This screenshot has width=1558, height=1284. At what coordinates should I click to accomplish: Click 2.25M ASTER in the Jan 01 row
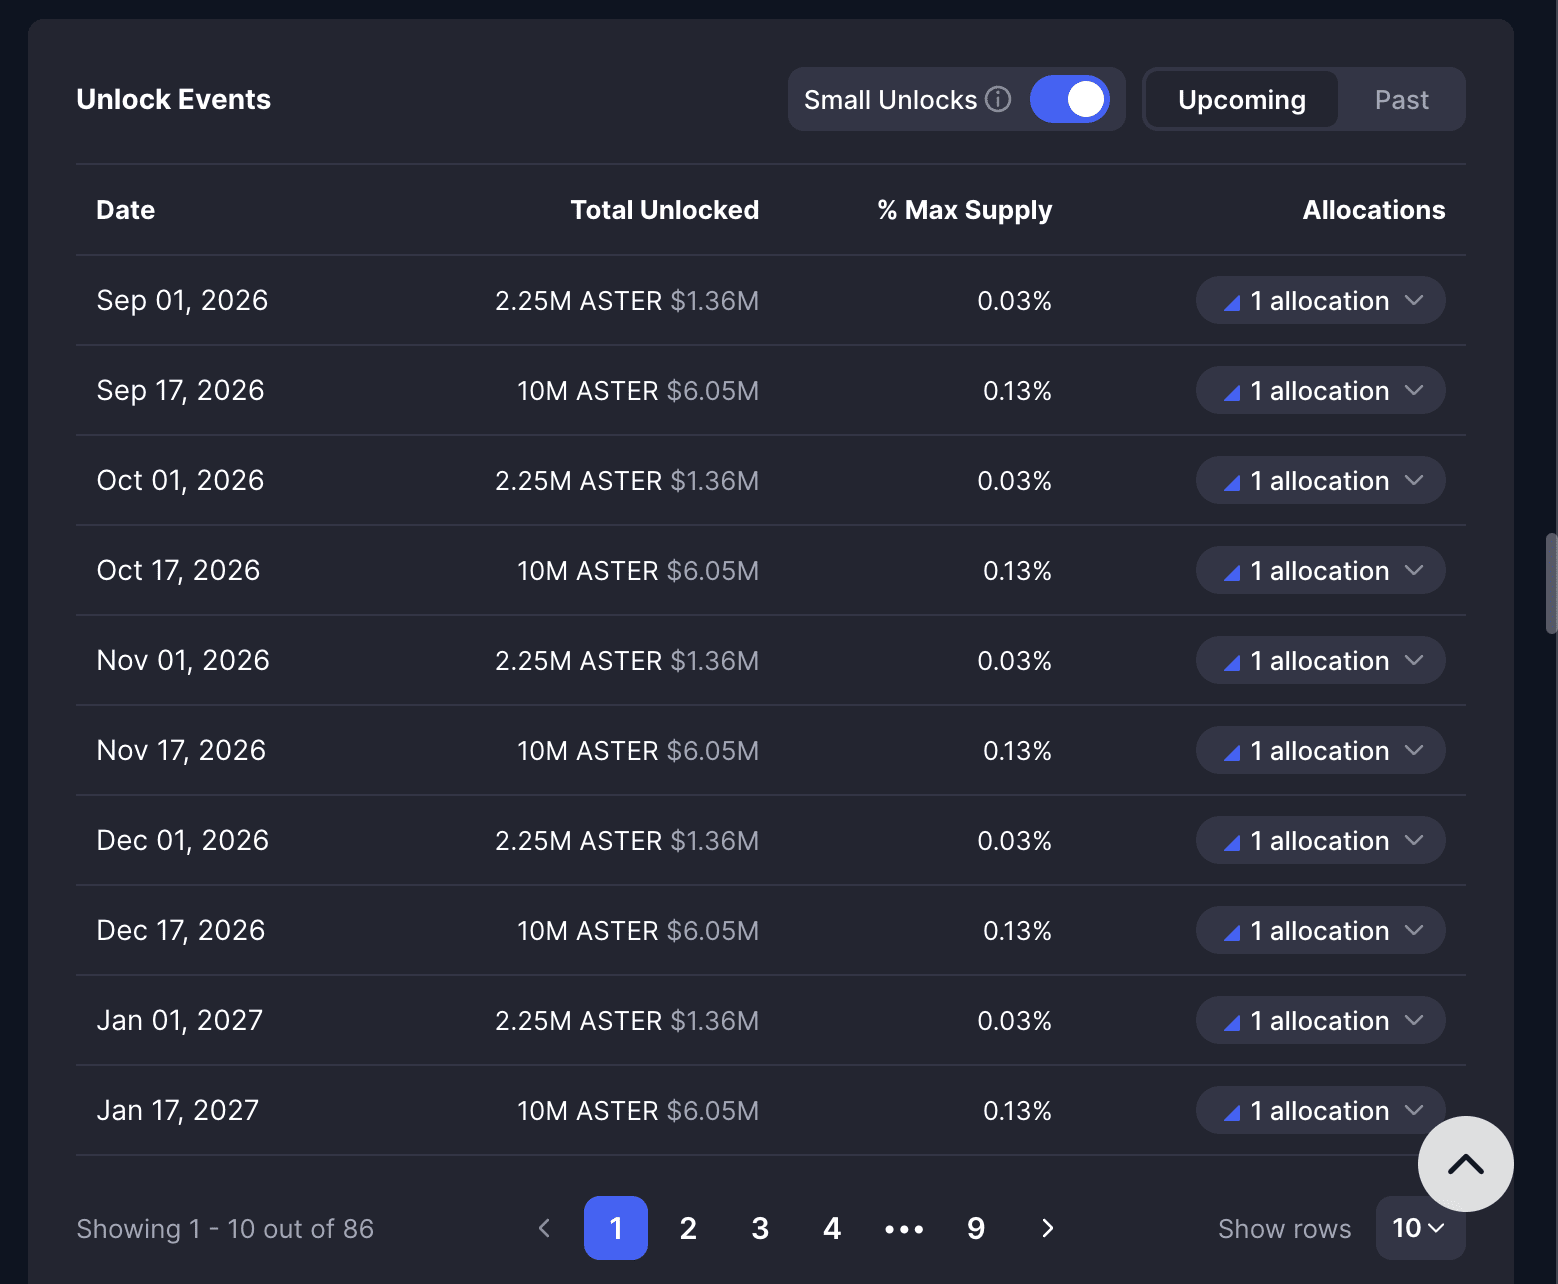579,1021
